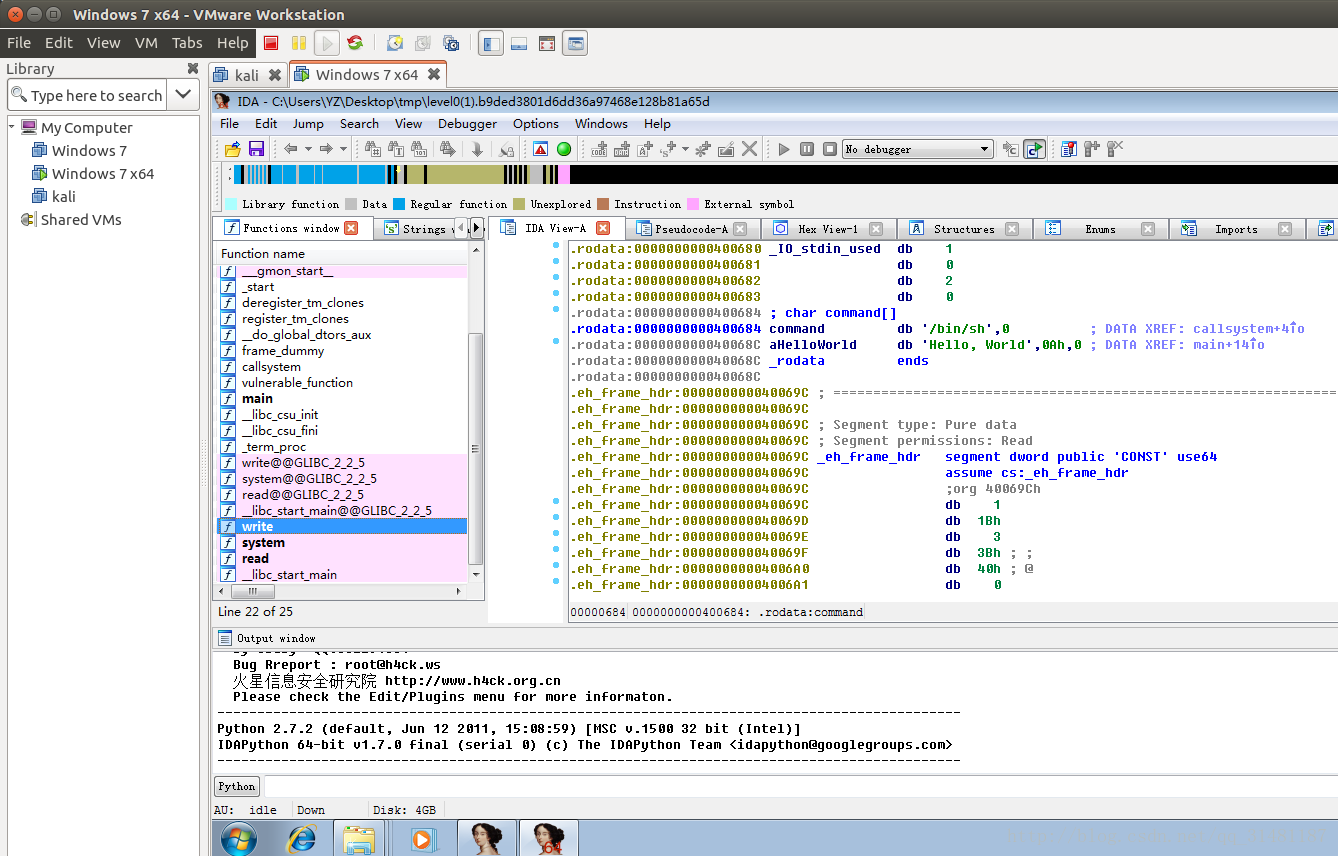Click the breakpoint list icon
Viewport: 1338px width, 856px height.
pos(1069,149)
